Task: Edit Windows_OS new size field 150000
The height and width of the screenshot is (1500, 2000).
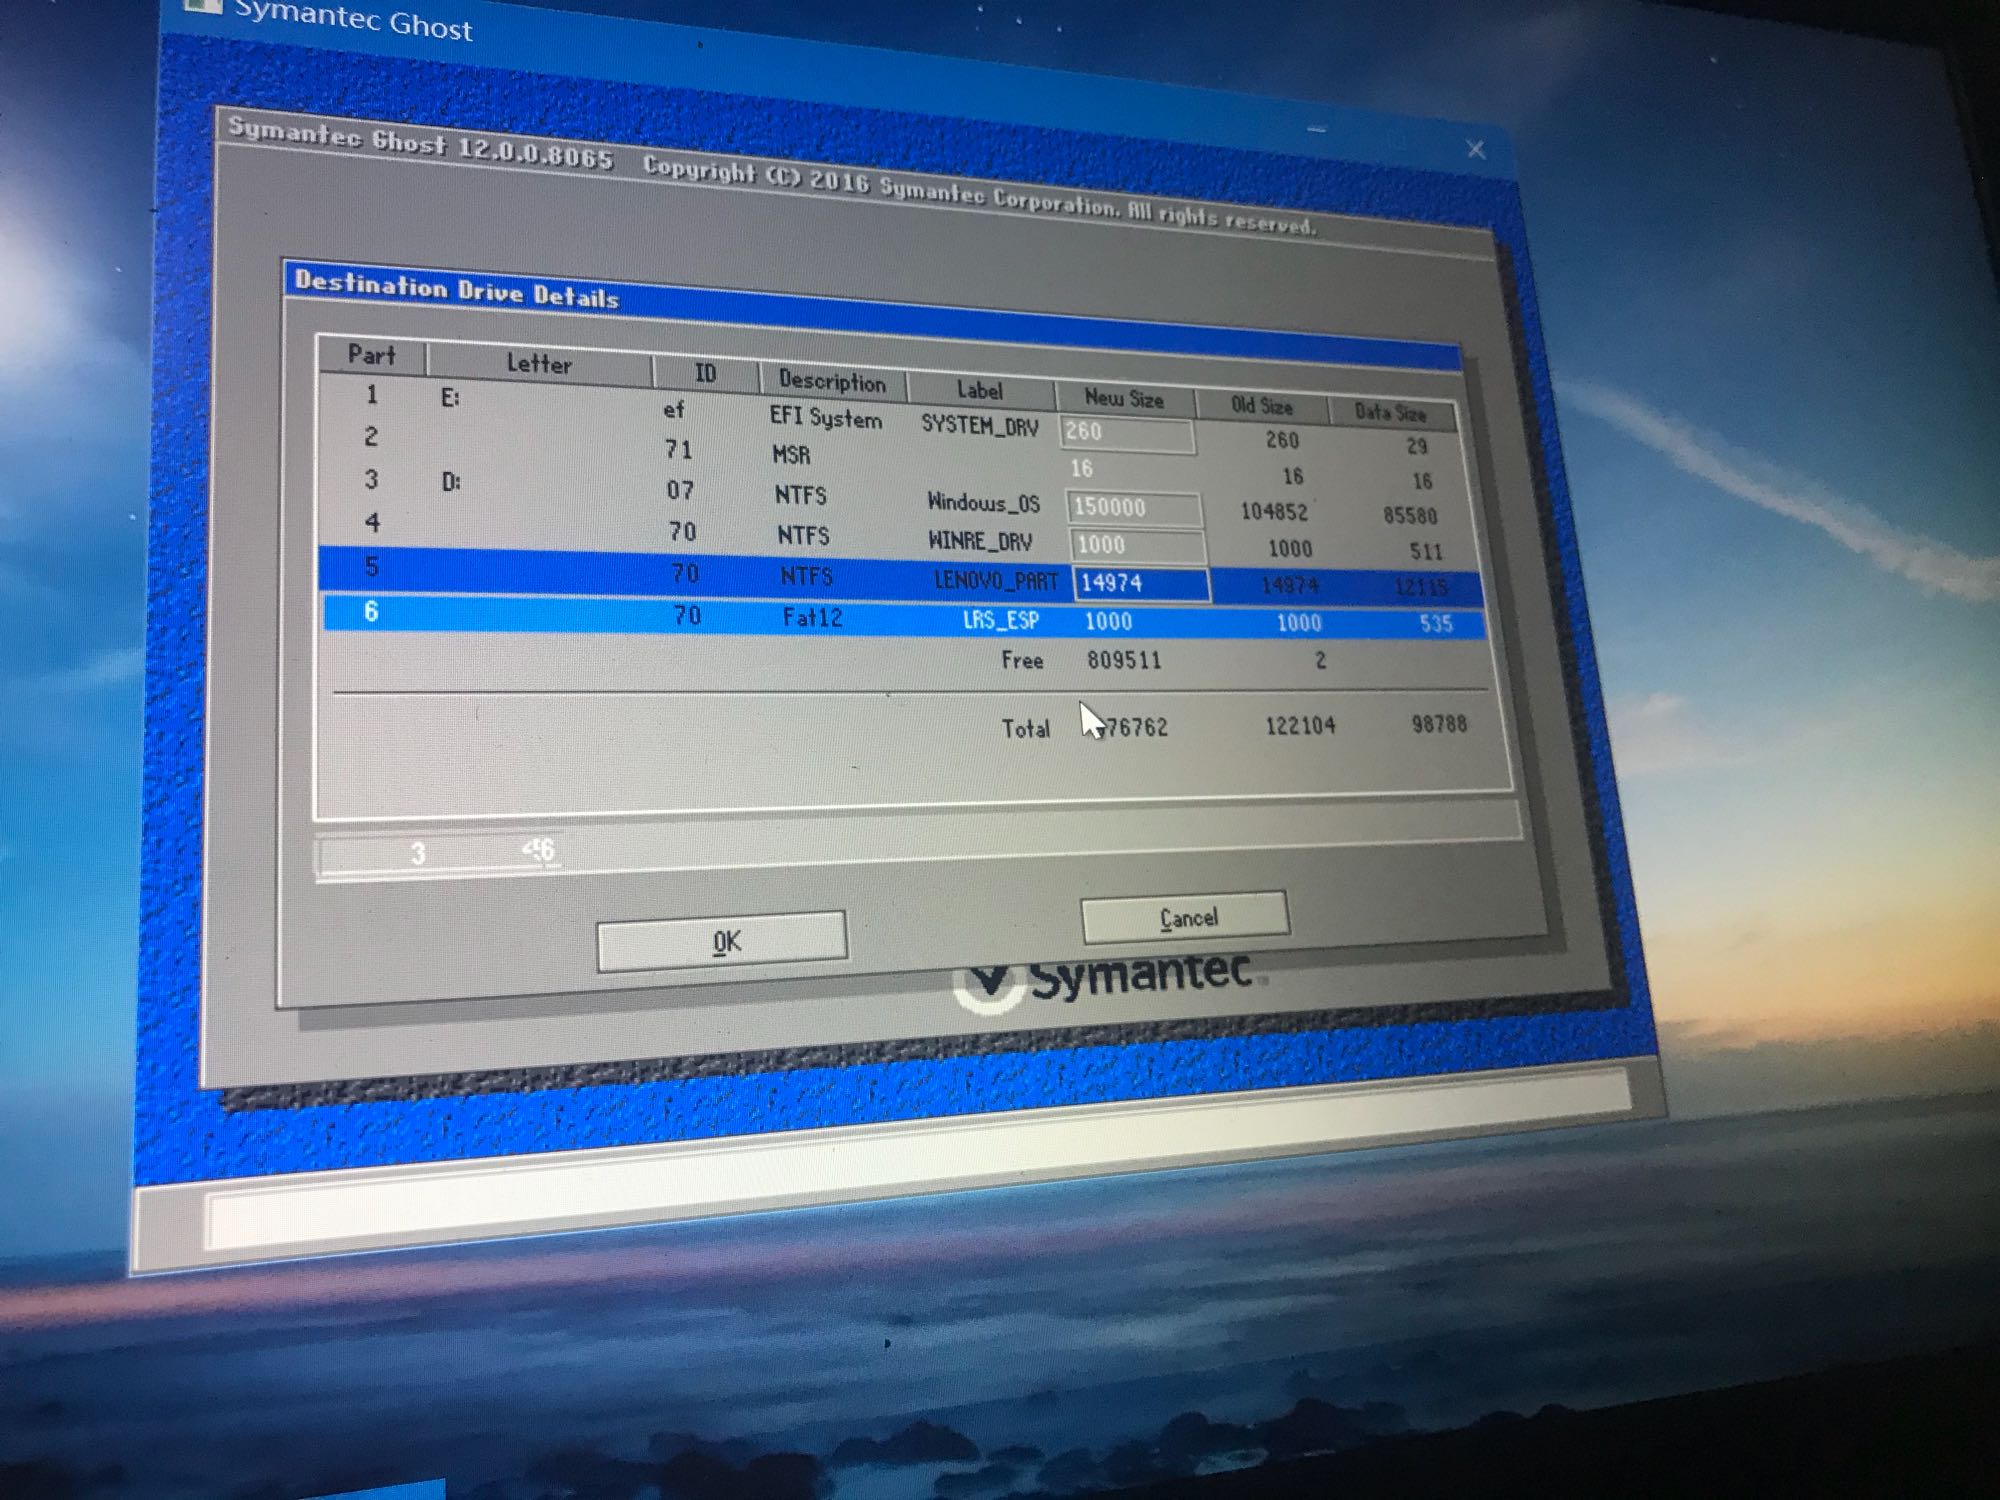Action: pos(1133,508)
